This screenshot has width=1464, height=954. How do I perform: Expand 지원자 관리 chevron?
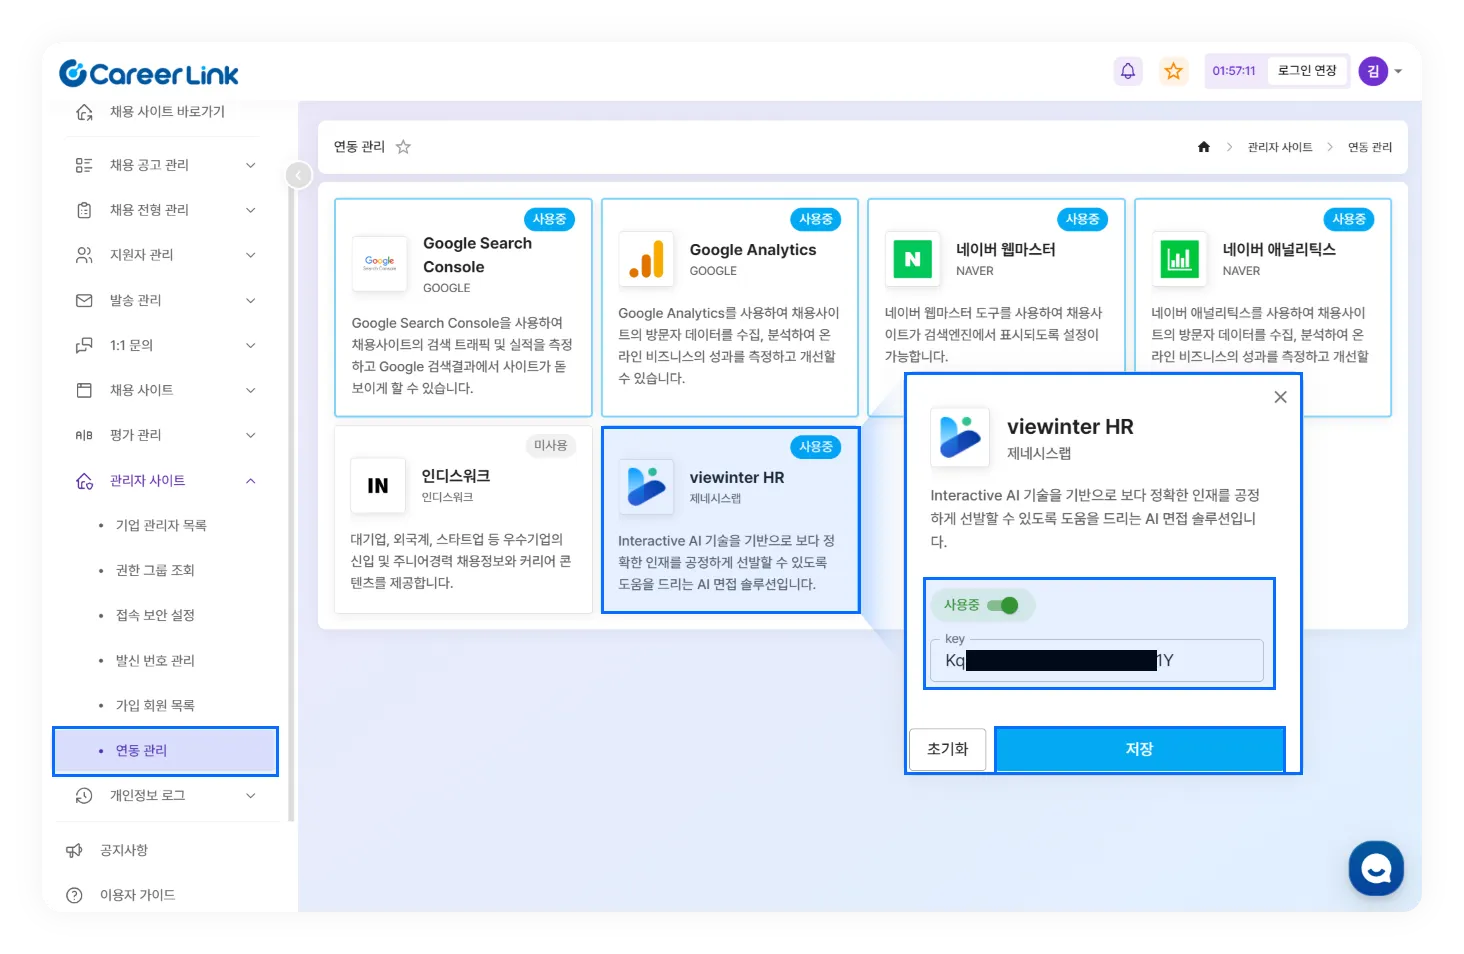tap(251, 255)
